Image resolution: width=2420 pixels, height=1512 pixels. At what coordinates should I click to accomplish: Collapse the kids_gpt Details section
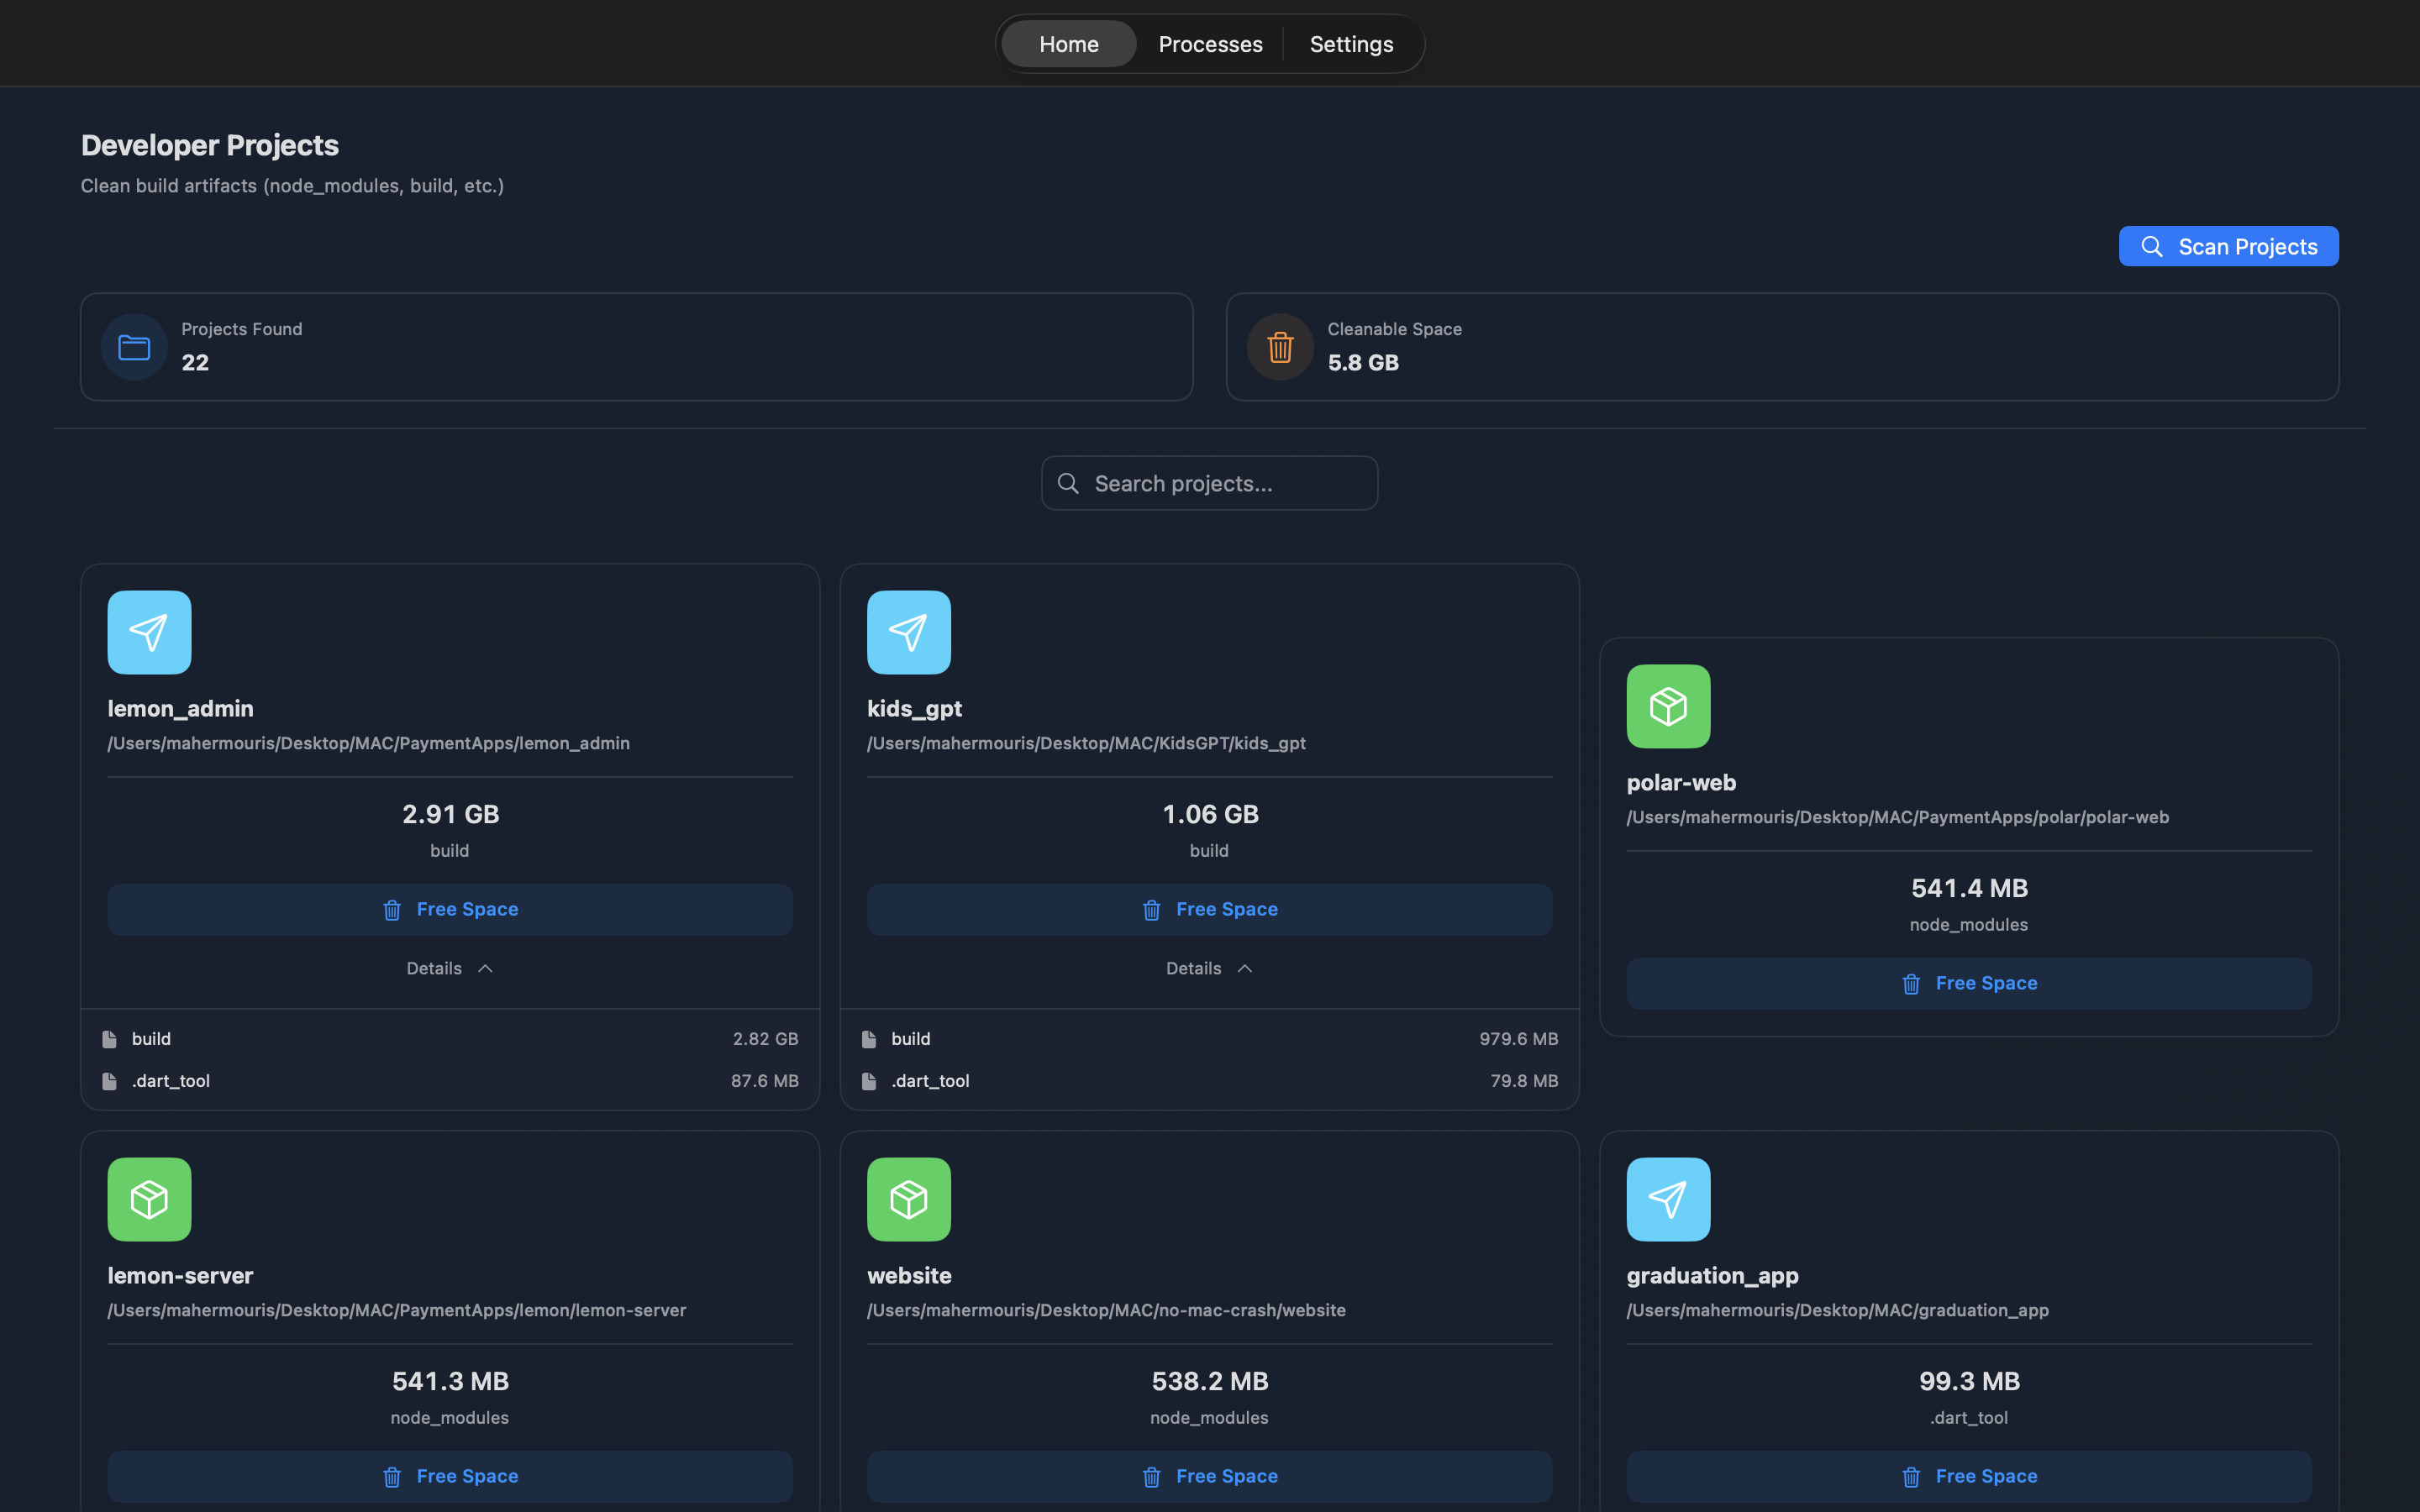tap(1208, 968)
